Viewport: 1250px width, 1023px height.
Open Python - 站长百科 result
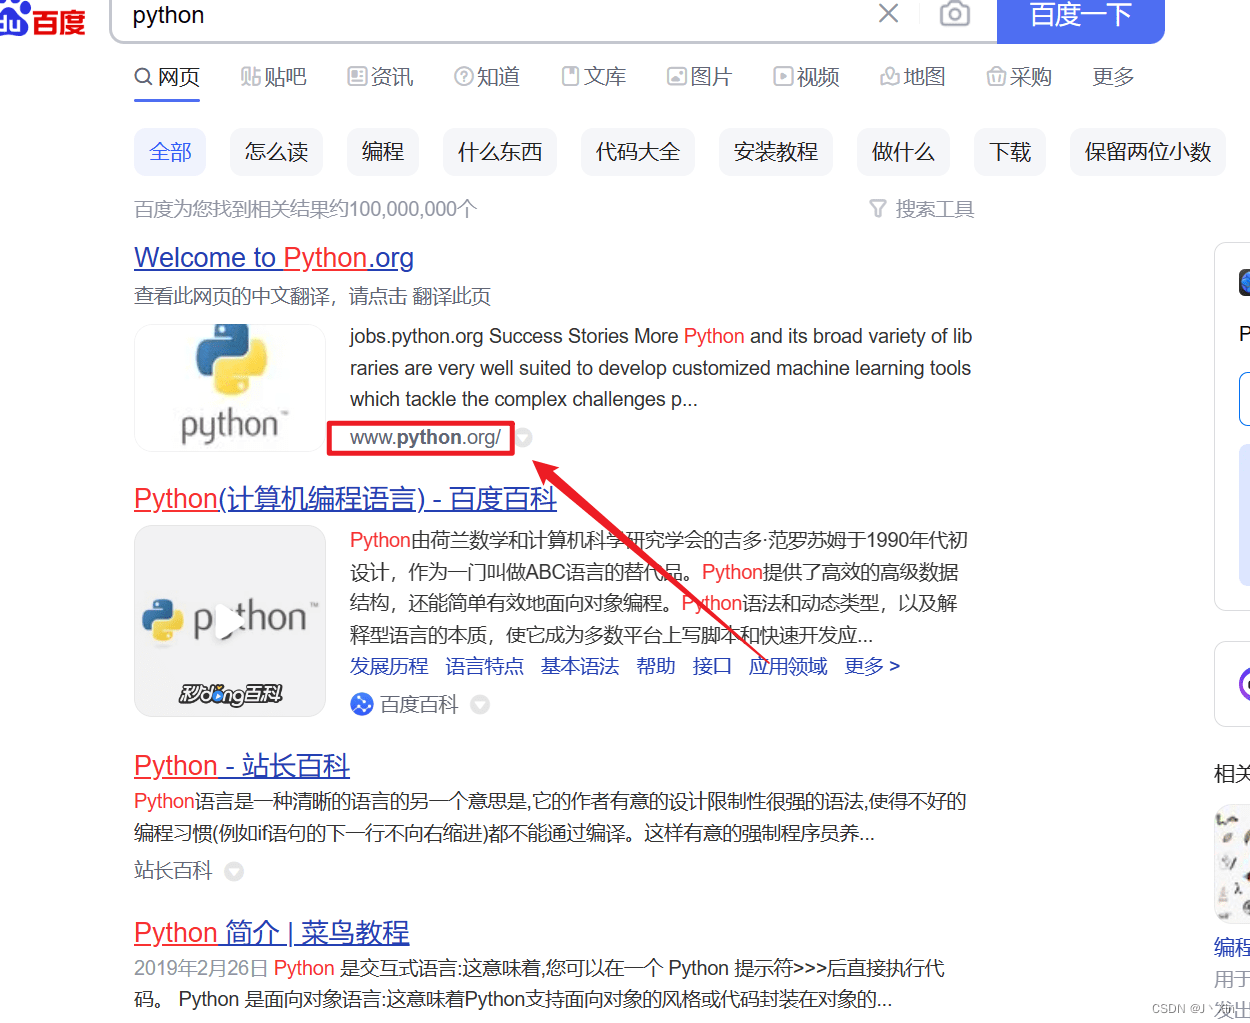242,766
